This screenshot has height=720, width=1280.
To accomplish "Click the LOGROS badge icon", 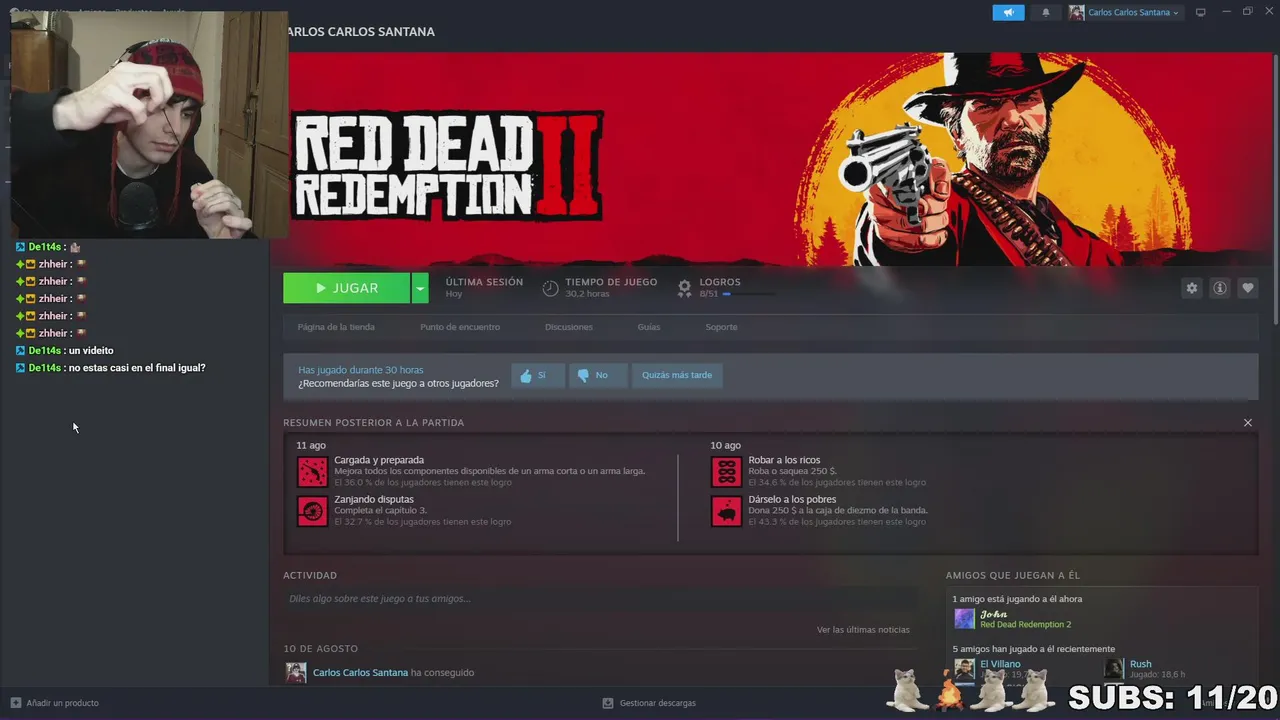I will tap(684, 288).
